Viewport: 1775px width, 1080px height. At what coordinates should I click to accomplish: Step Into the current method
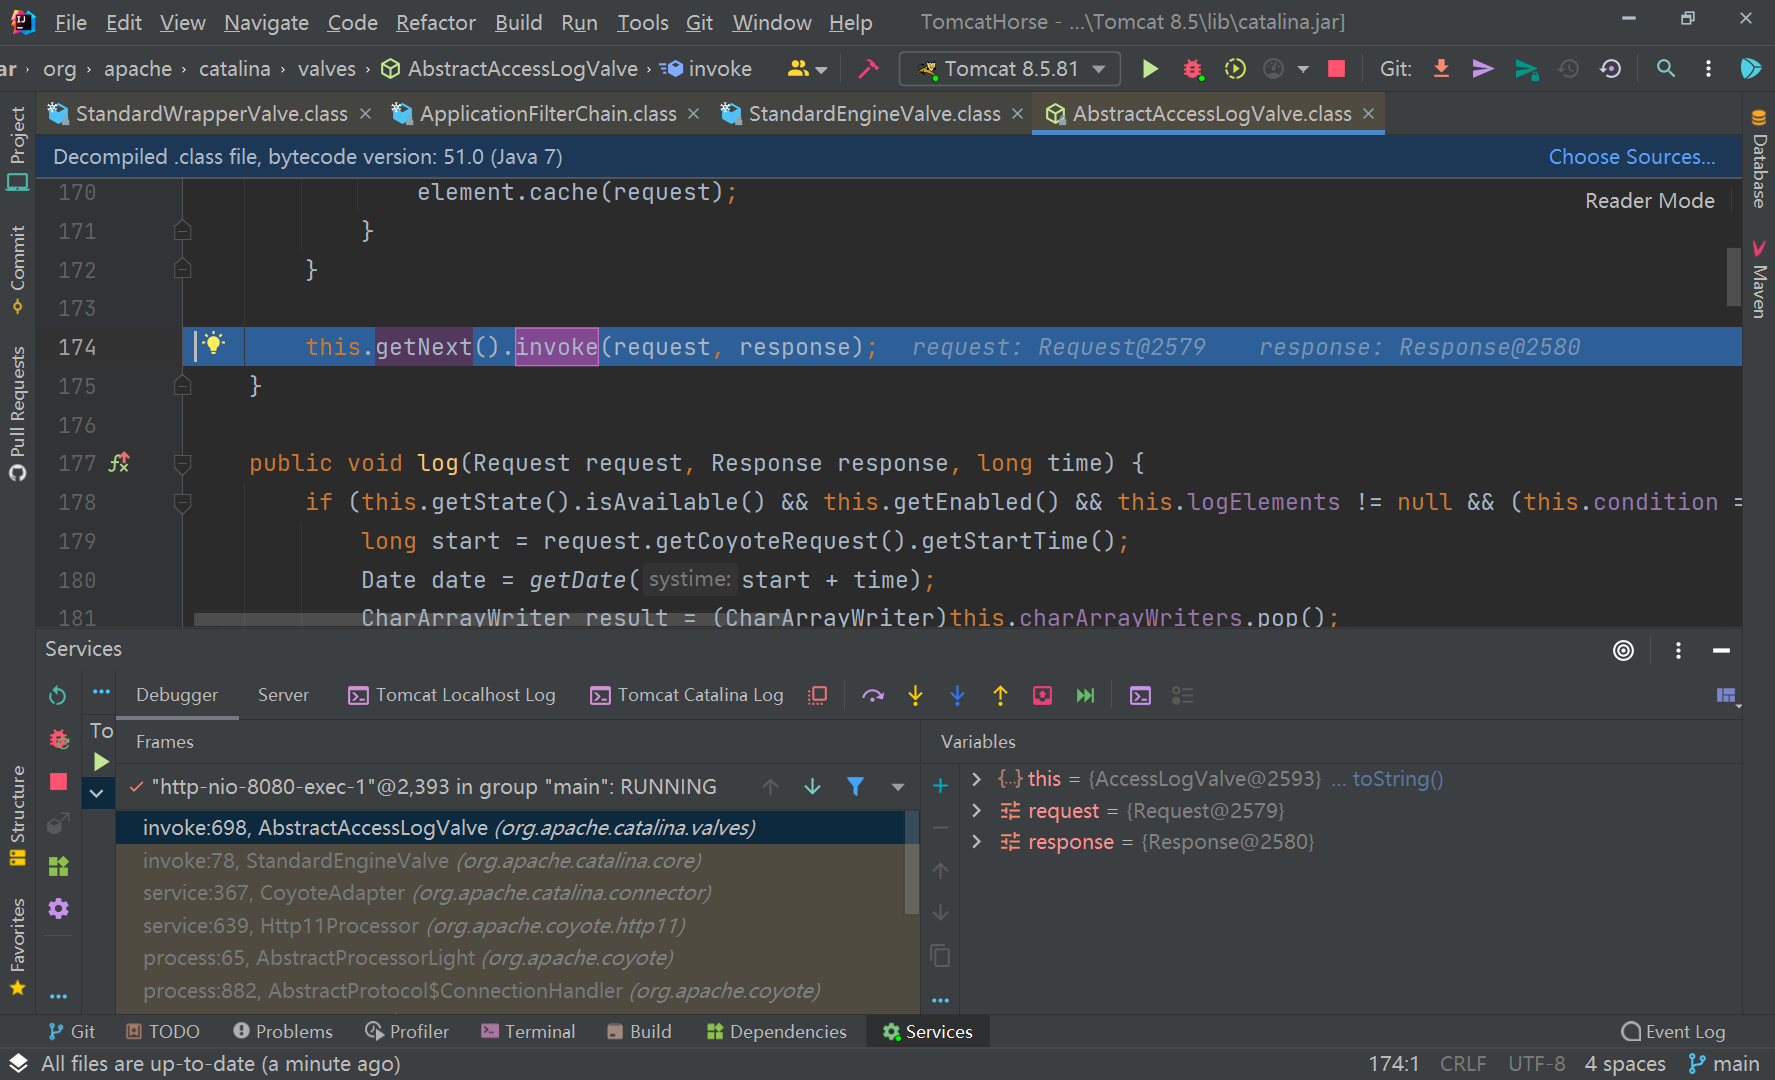point(916,695)
